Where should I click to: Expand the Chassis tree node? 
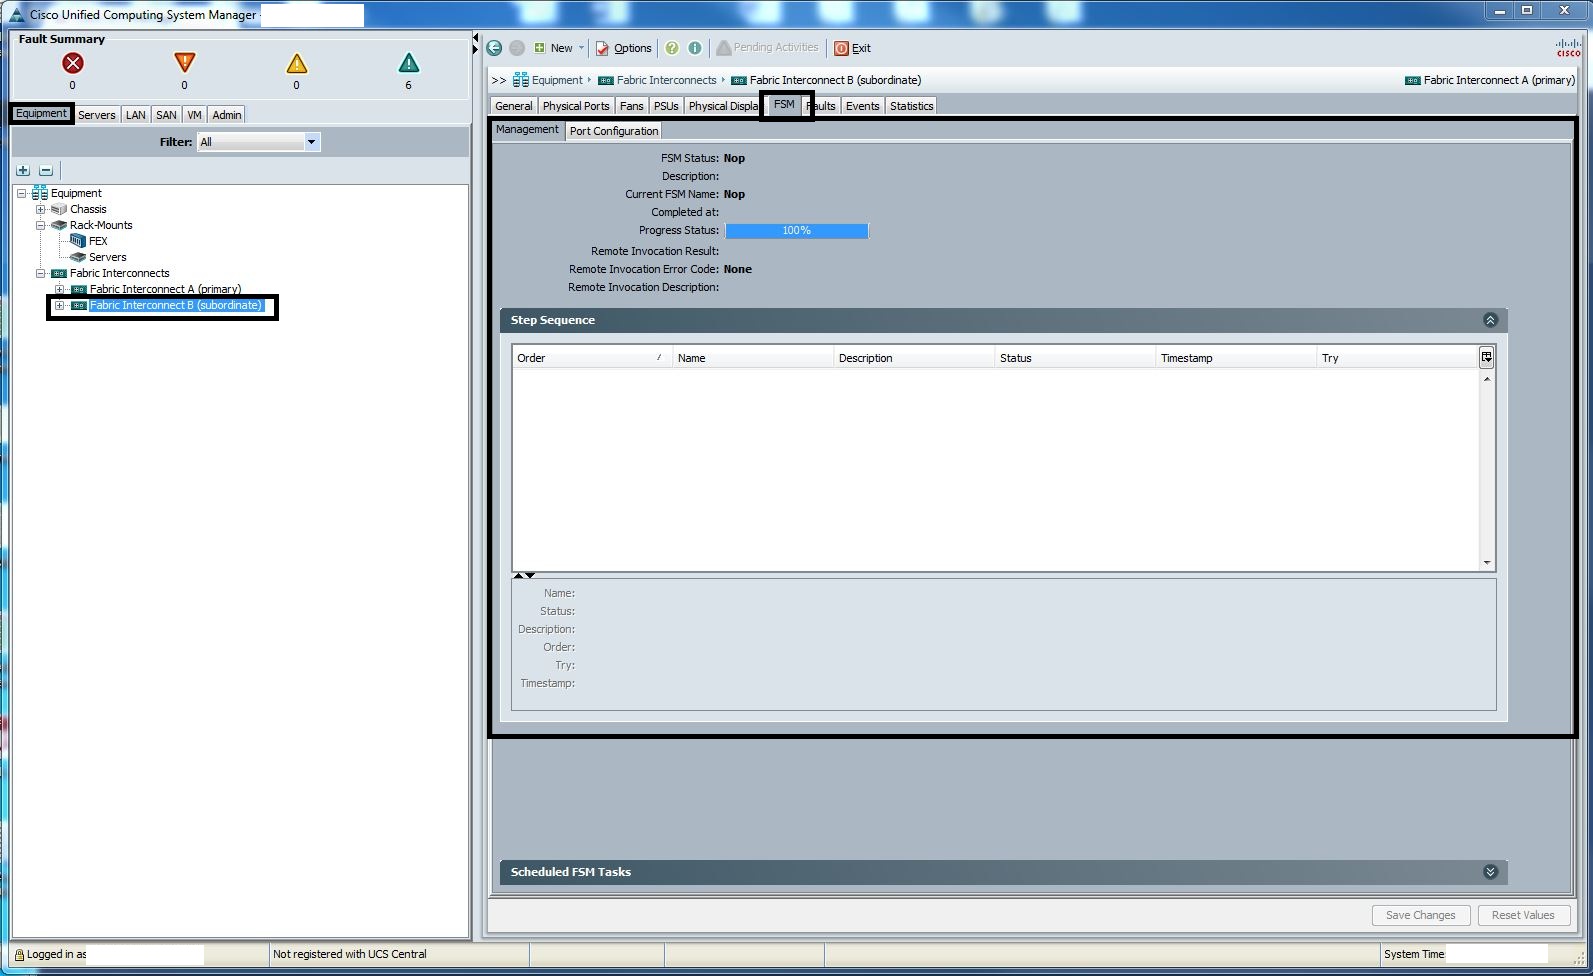41,209
